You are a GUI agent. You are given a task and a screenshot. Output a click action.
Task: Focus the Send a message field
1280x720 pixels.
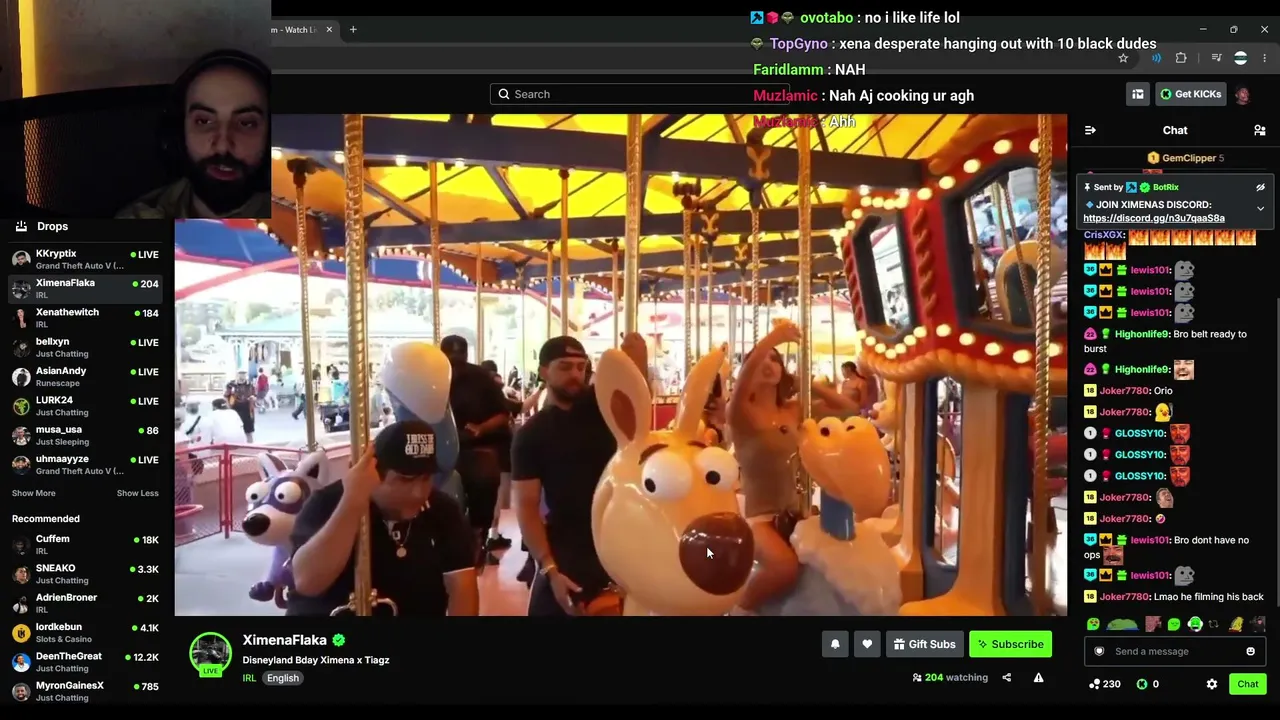[1174, 652]
